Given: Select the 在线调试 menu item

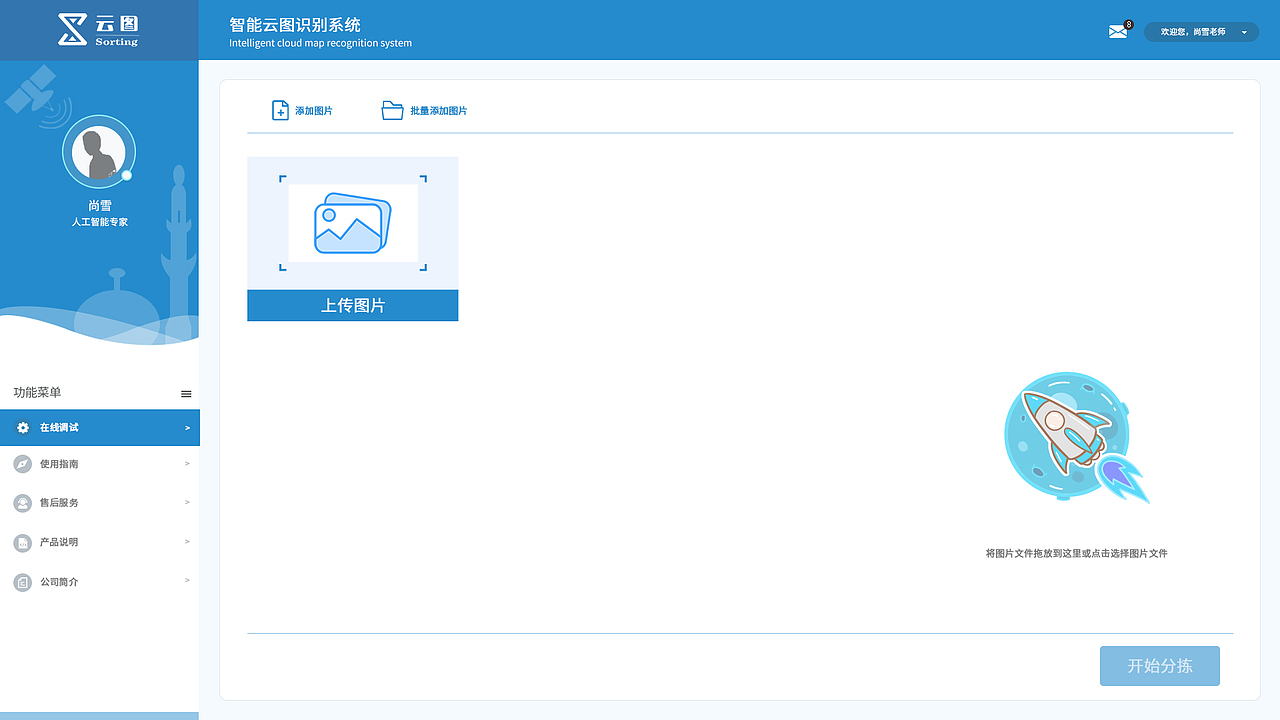Looking at the screenshot, I should 99,428.
